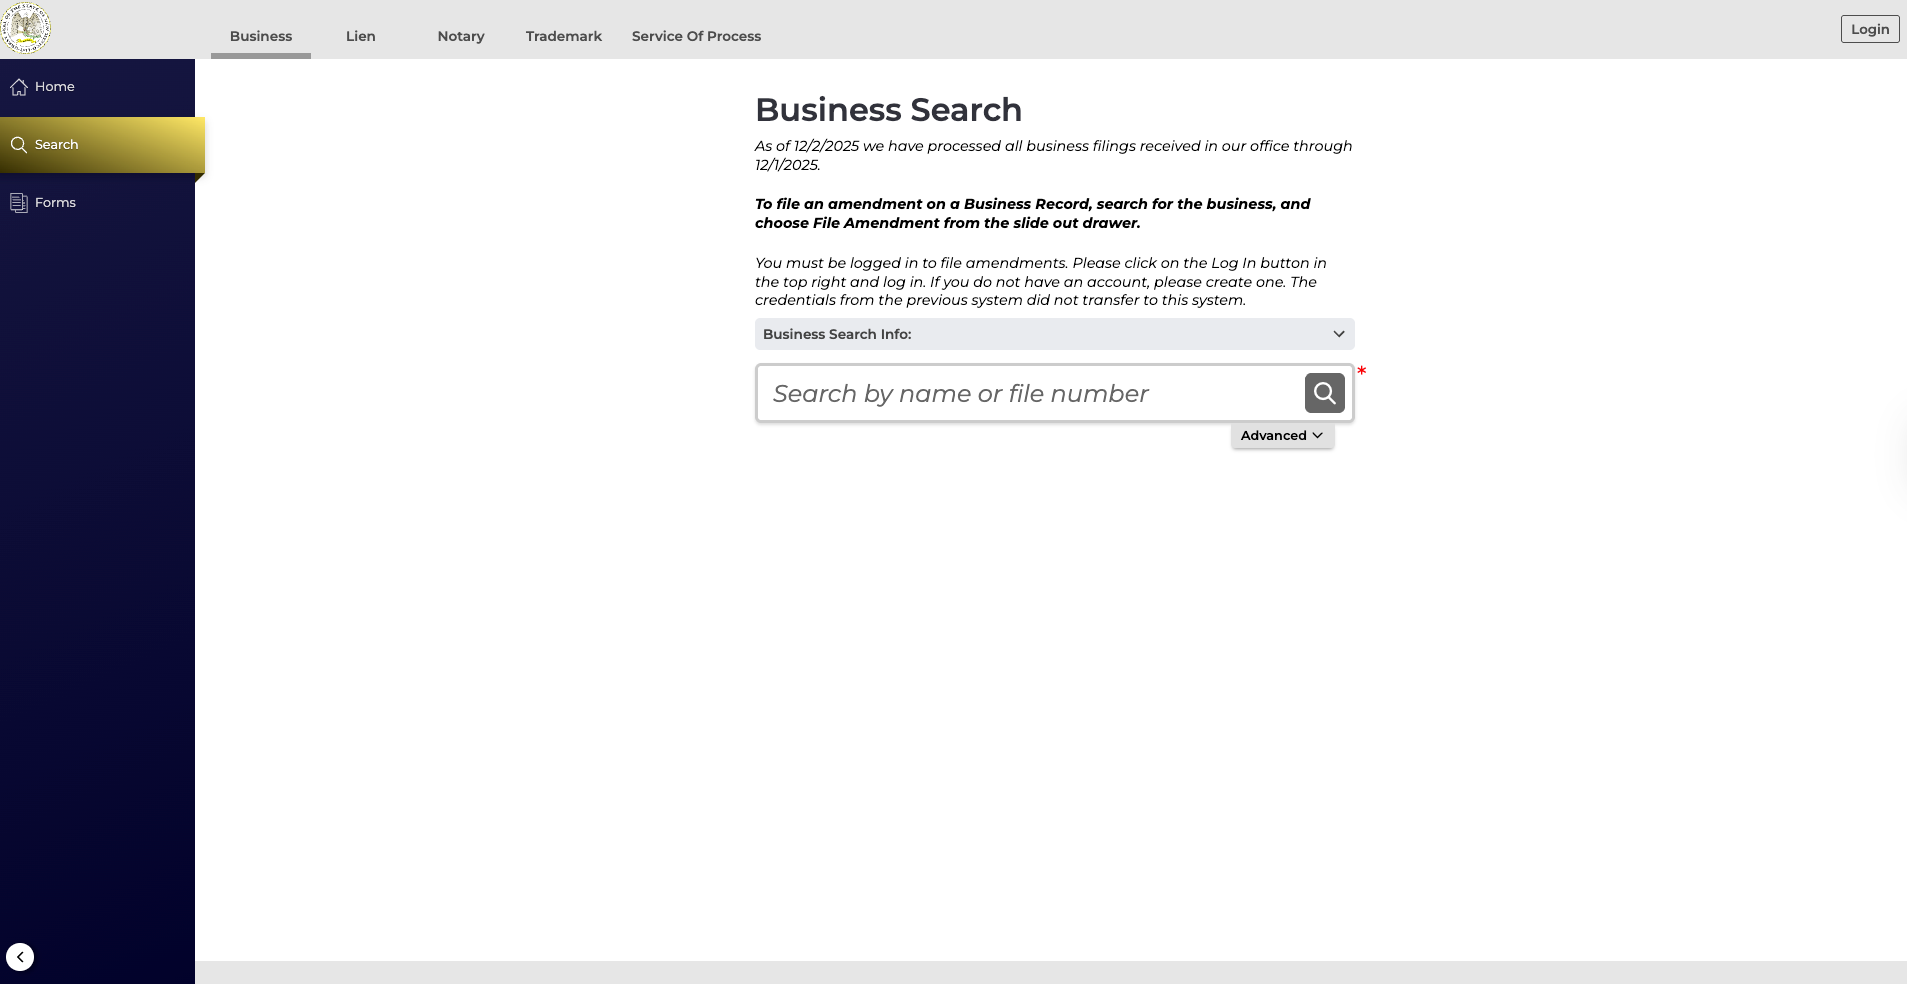Open the Service Of Process tab

[x=695, y=36]
